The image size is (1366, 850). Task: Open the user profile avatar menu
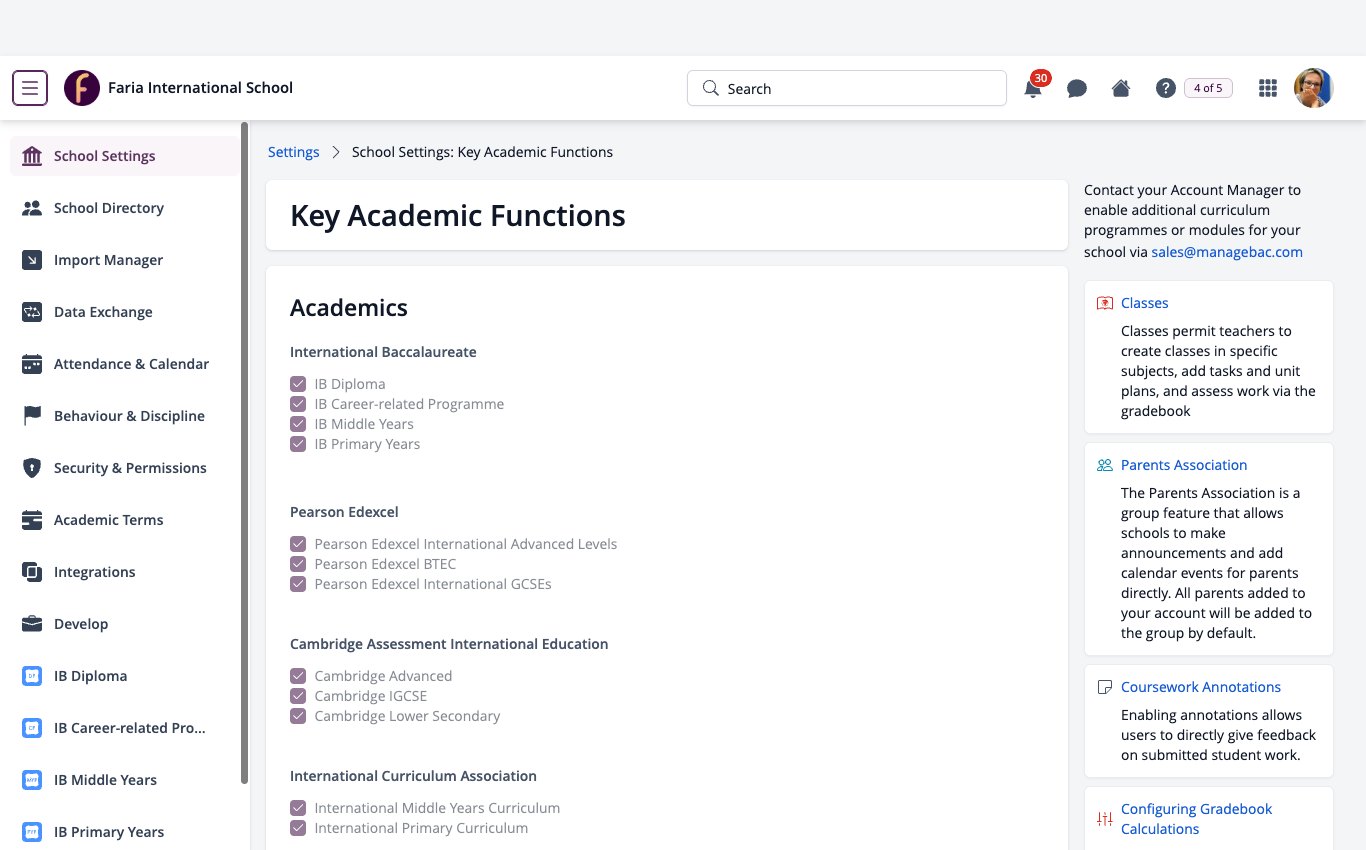pos(1313,88)
